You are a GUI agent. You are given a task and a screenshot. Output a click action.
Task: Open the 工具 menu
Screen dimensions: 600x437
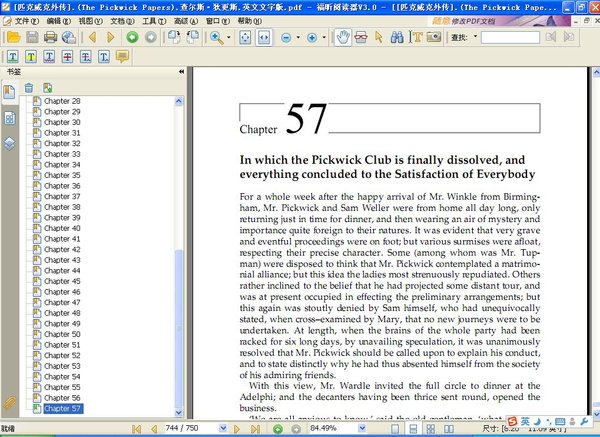click(154, 21)
